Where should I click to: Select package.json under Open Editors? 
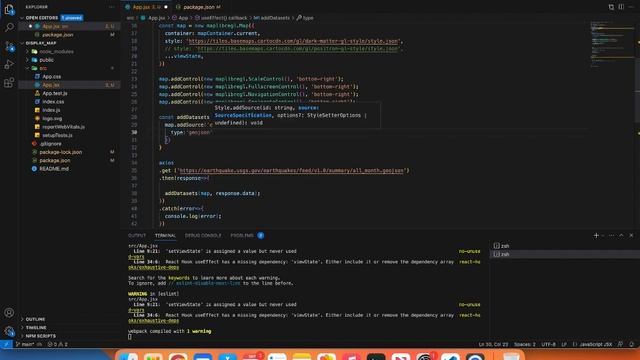coord(58,35)
